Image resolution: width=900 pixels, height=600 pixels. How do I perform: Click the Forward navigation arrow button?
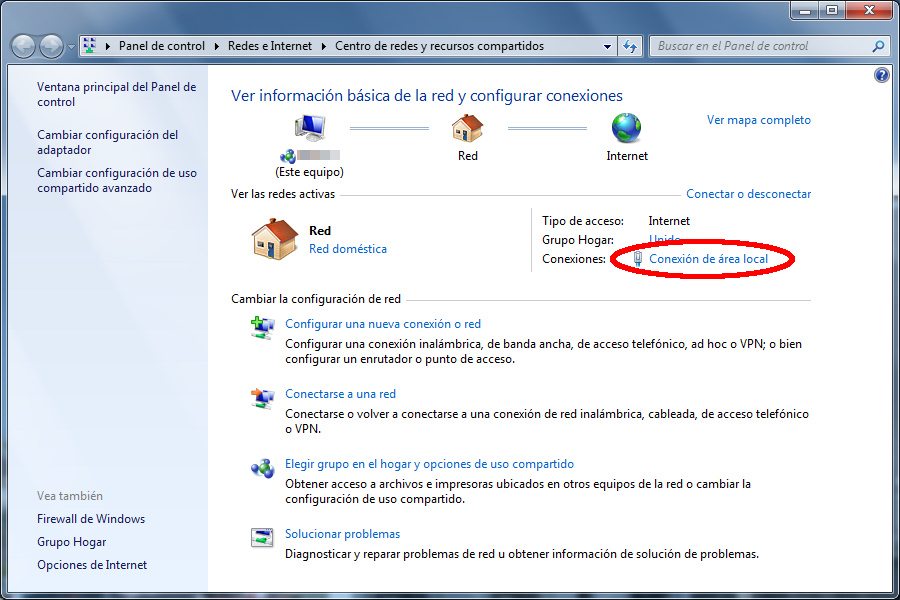pyautogui.click(x=51, y=46)
